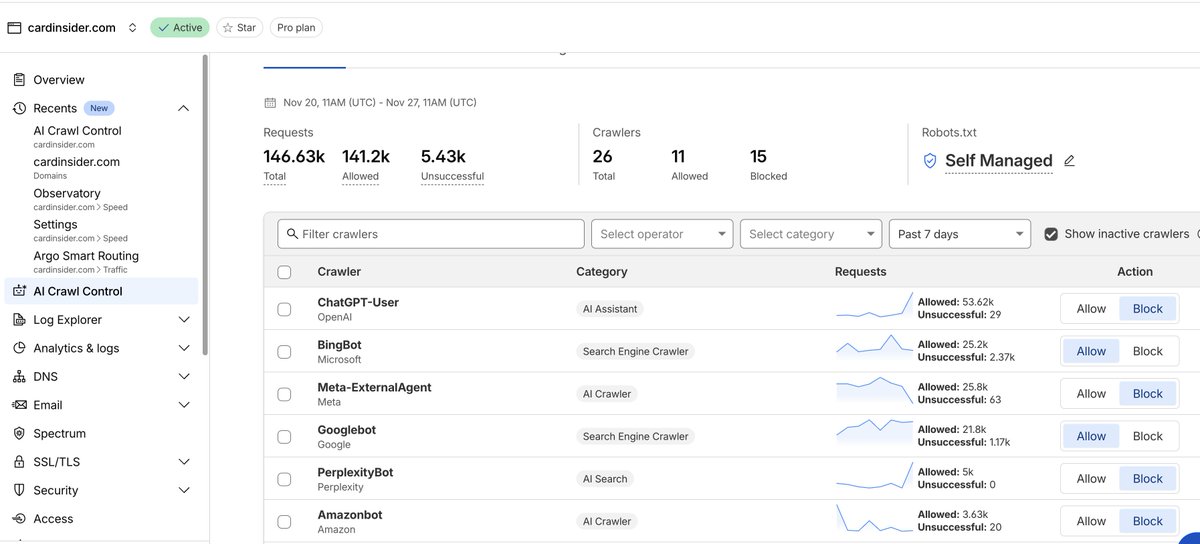Click the Security shield icon
The height and width of the screenshot is (544, 1200).
pos(19,490)
